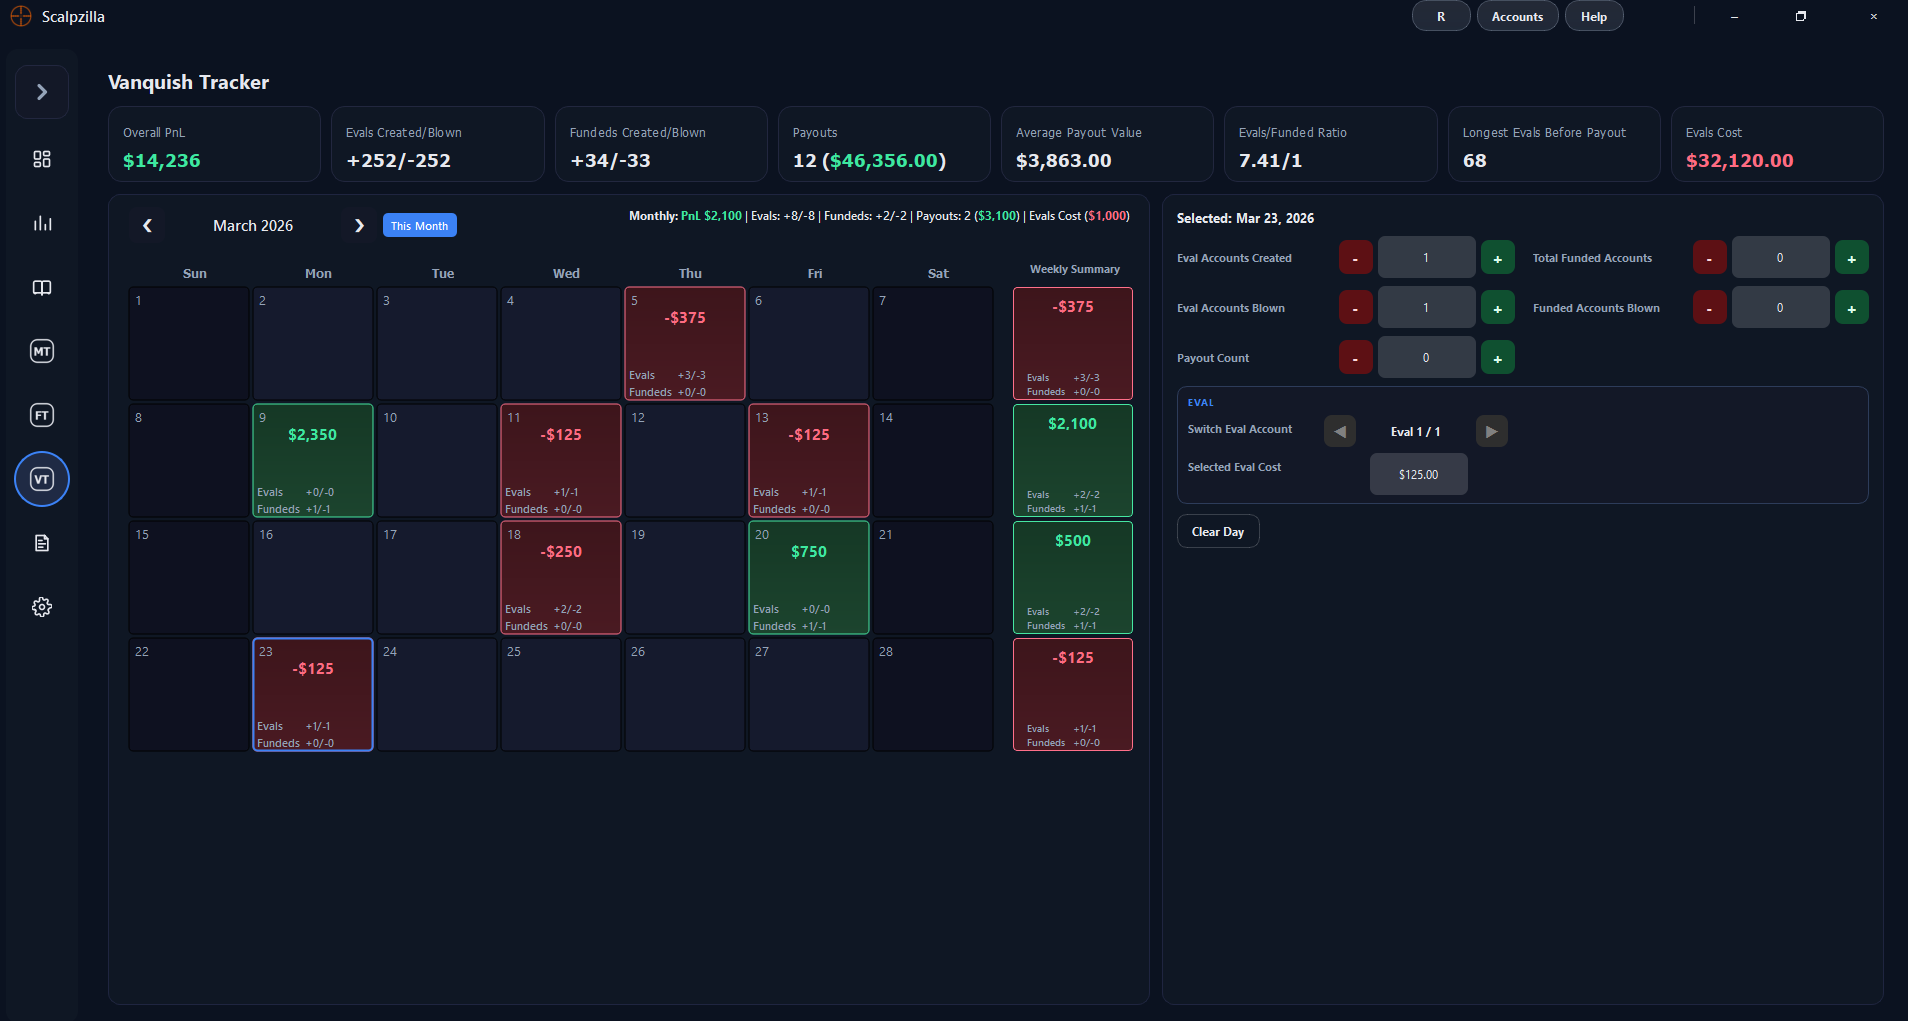Decrease Total Funded Accounts value
The height and width of the screenshot is (1021, 1908).
coord(1710,258)
